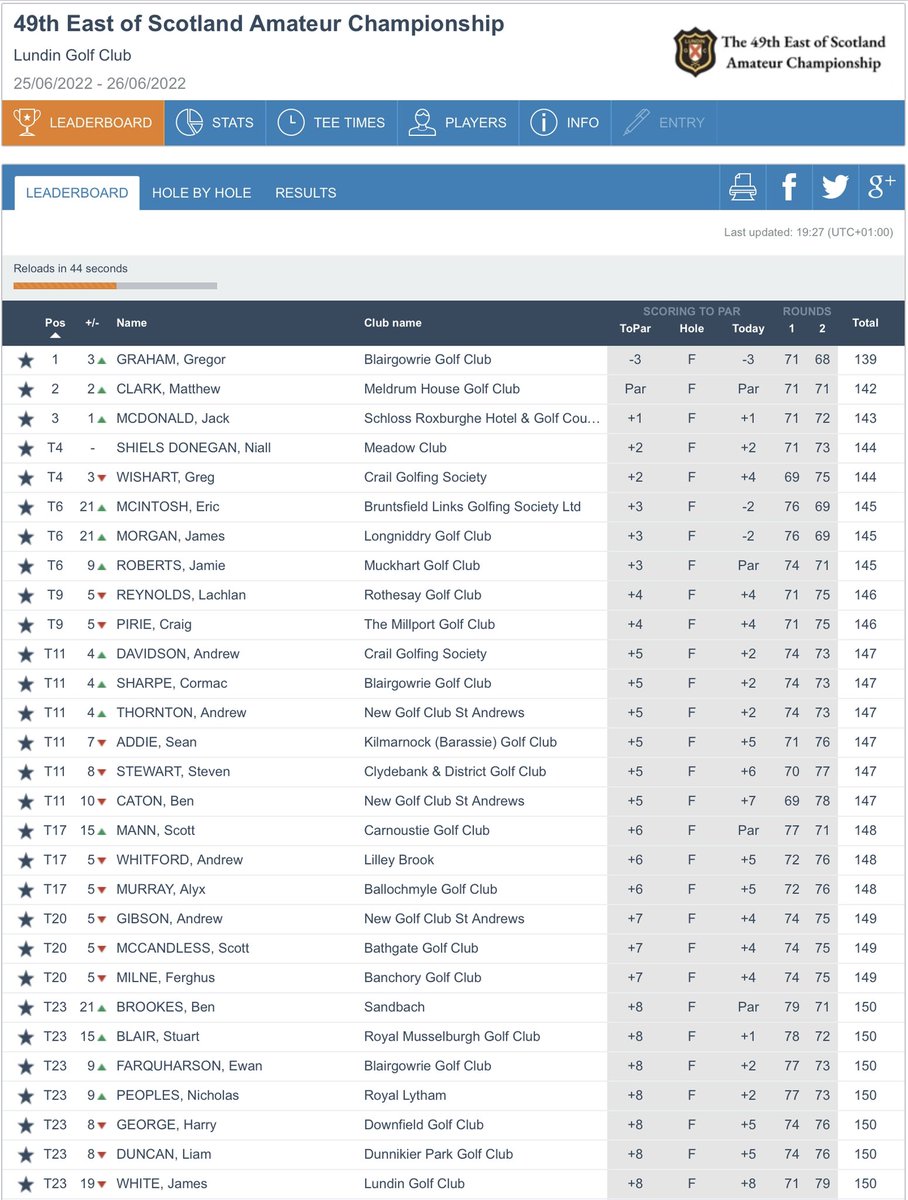Sort table by Name column
The image size is (908, 1200).
coord(131,323)
